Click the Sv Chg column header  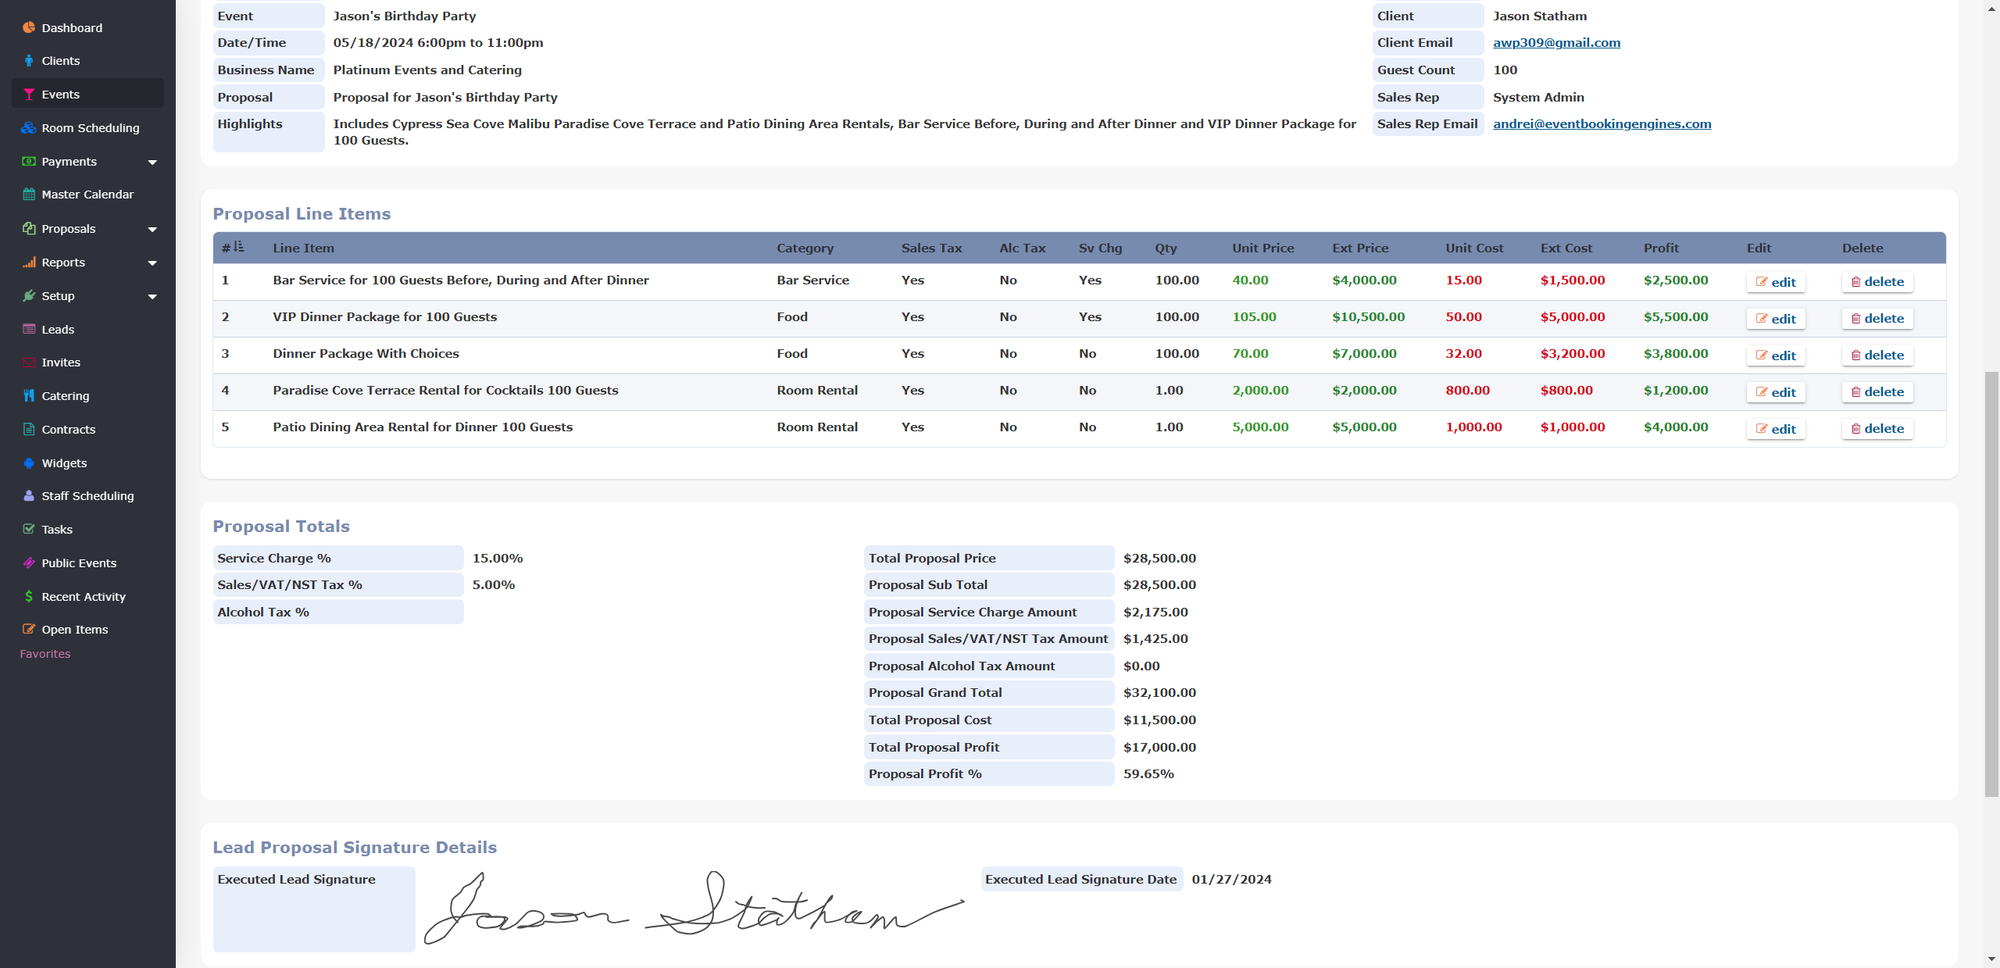1100,248
